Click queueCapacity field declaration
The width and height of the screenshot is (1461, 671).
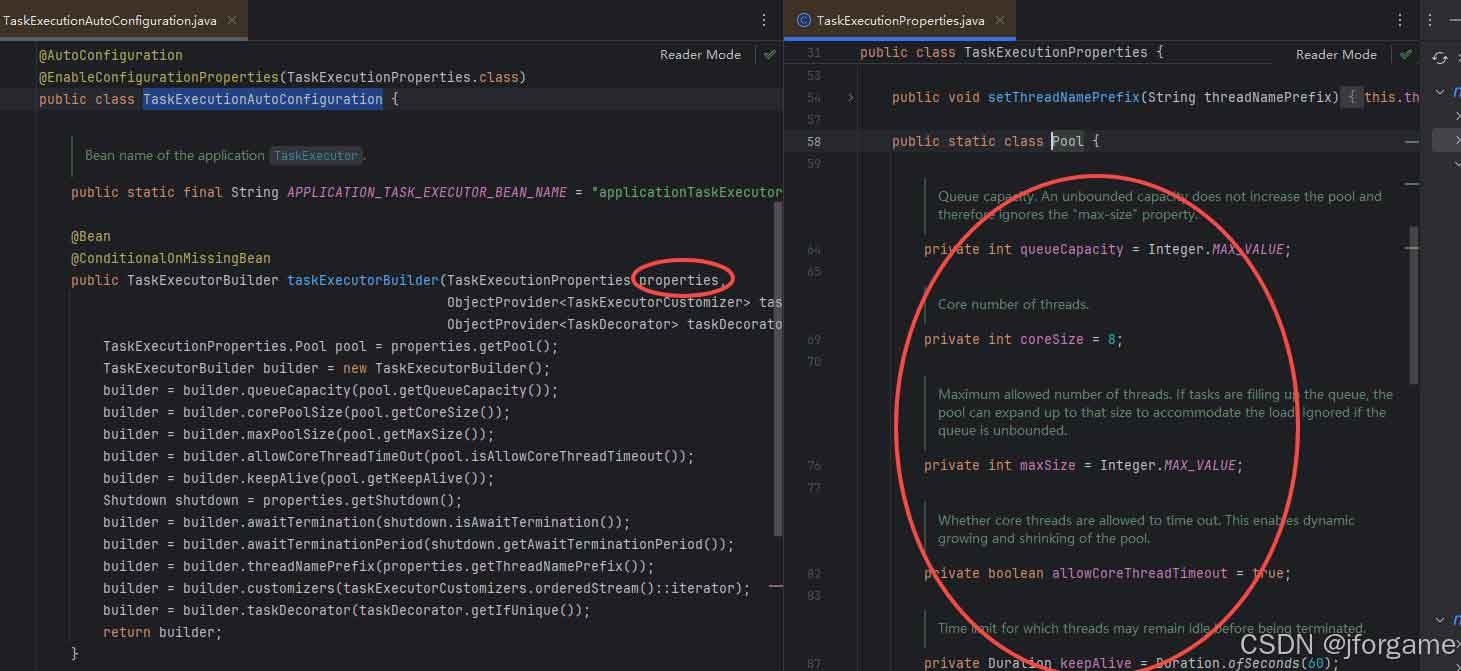pyautogui.click(x=1108, y=250)
